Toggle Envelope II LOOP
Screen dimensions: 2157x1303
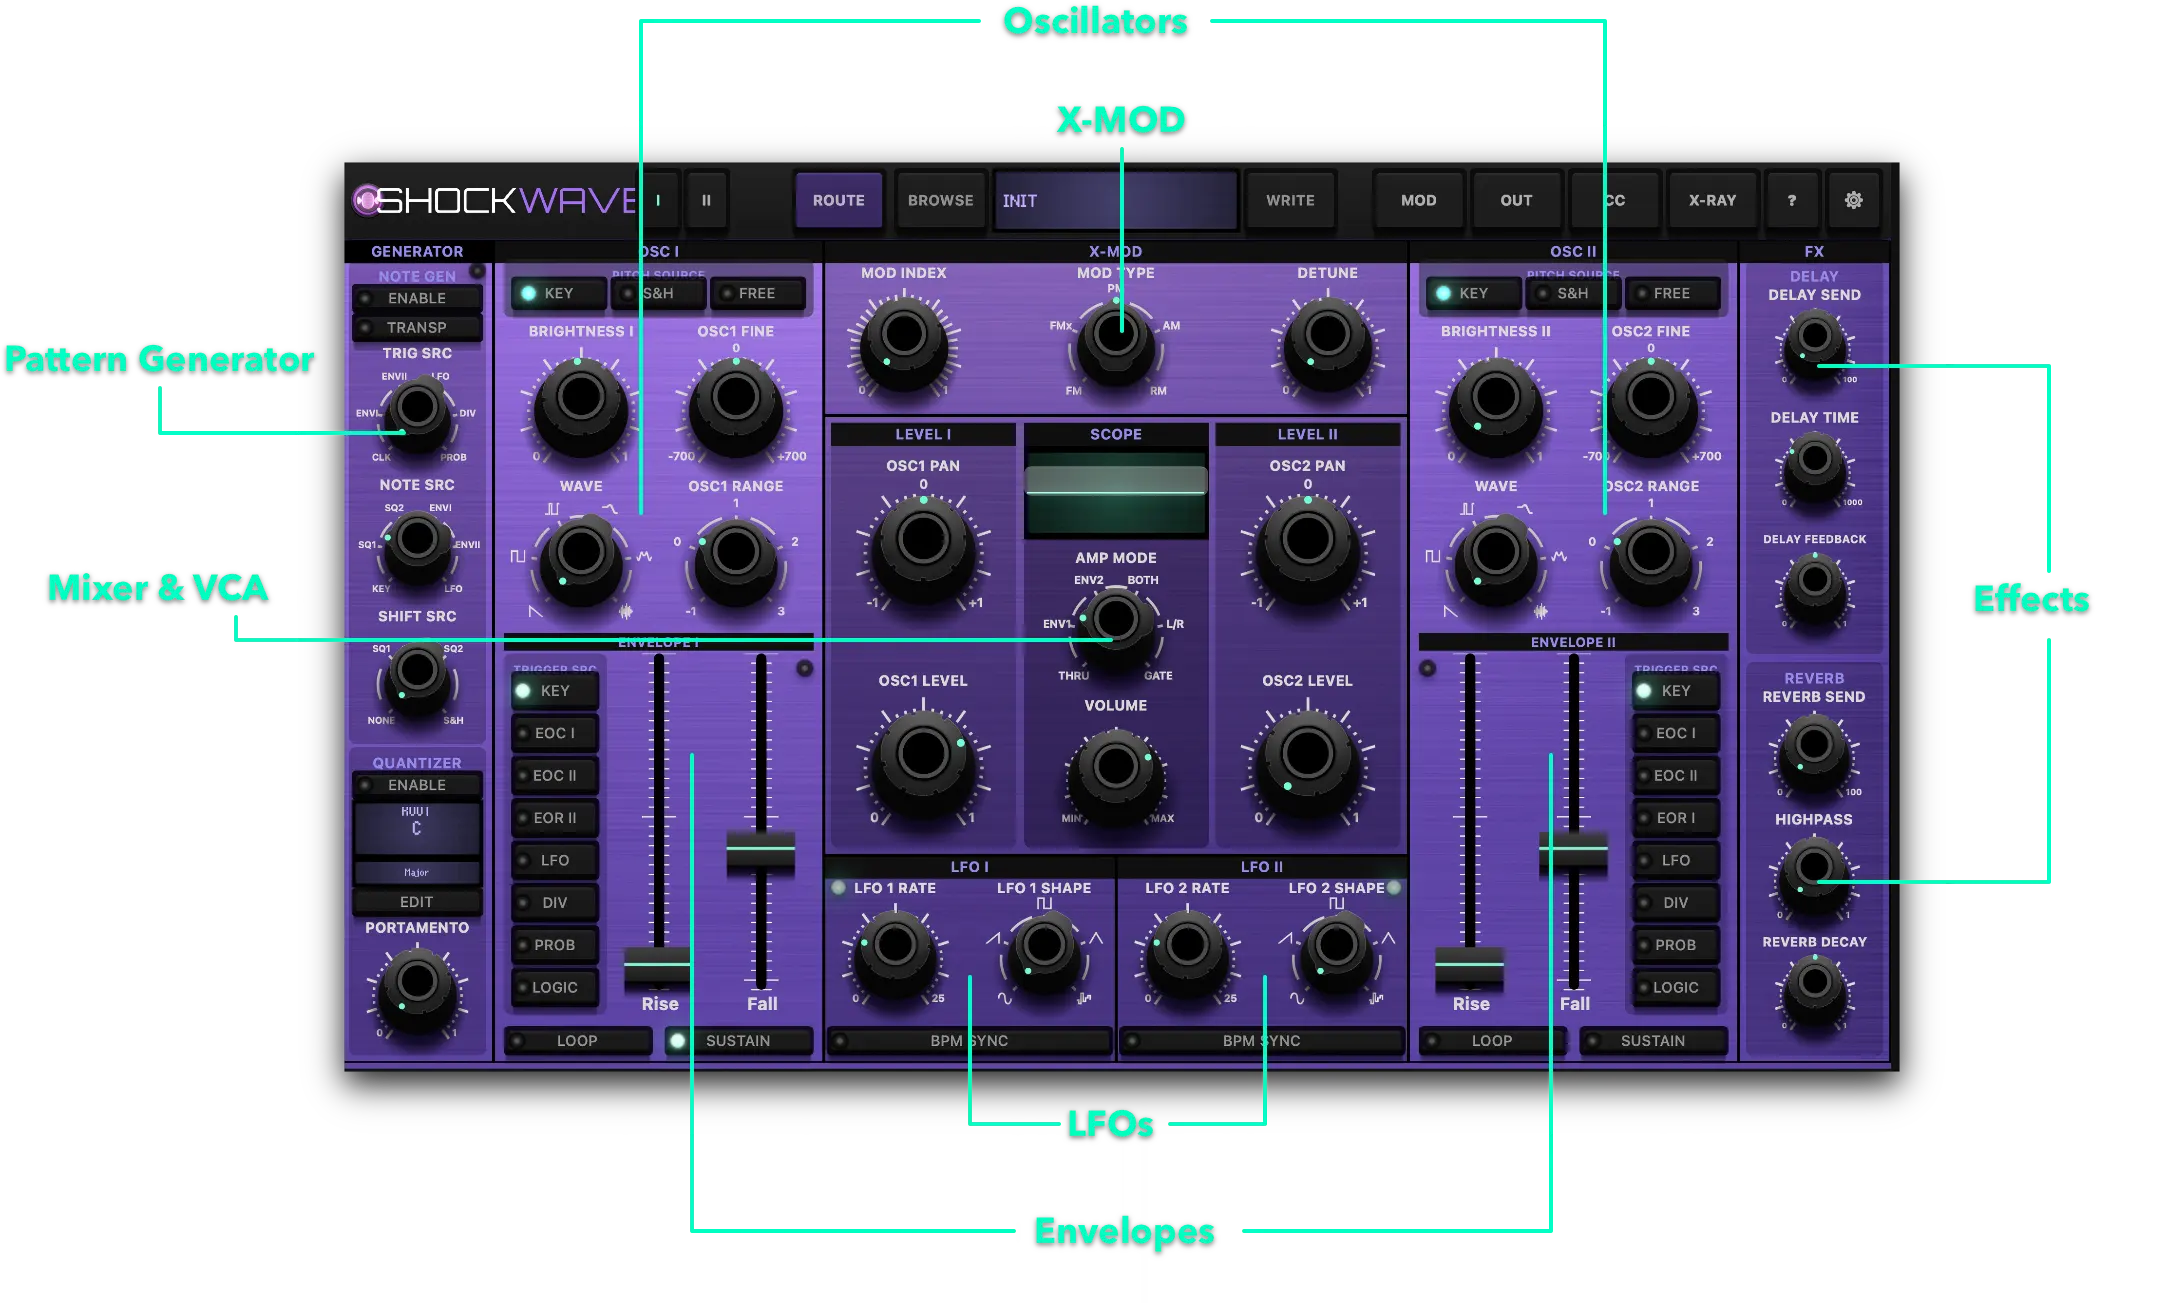click(1492, 1041)
